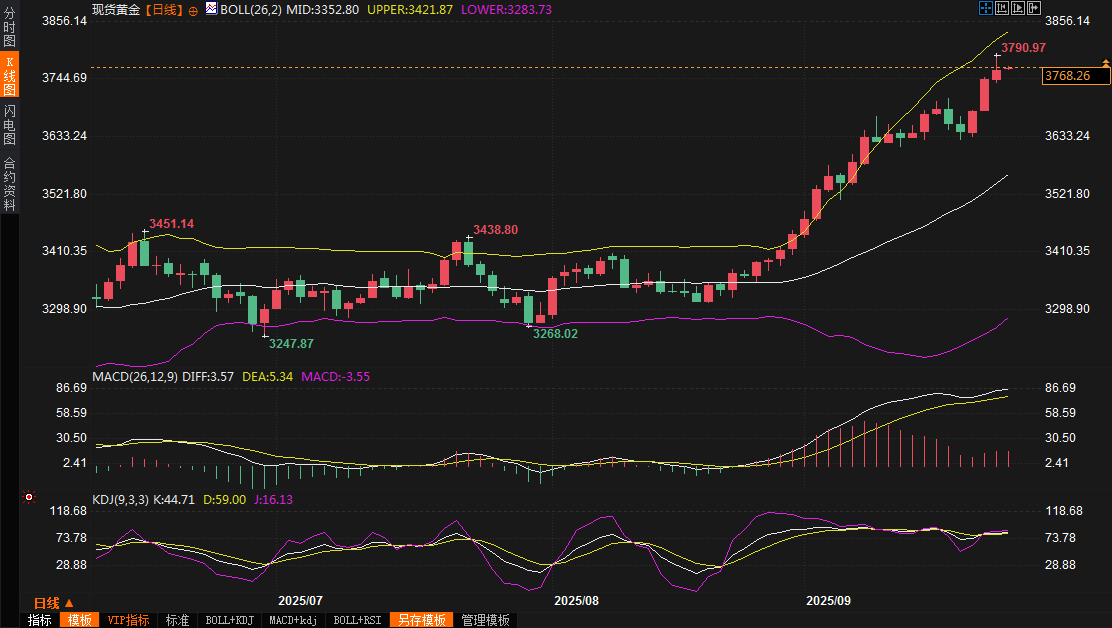Click the MID:3352.80 value
This screenshot has width=1112, height=628.
[322, 10]
